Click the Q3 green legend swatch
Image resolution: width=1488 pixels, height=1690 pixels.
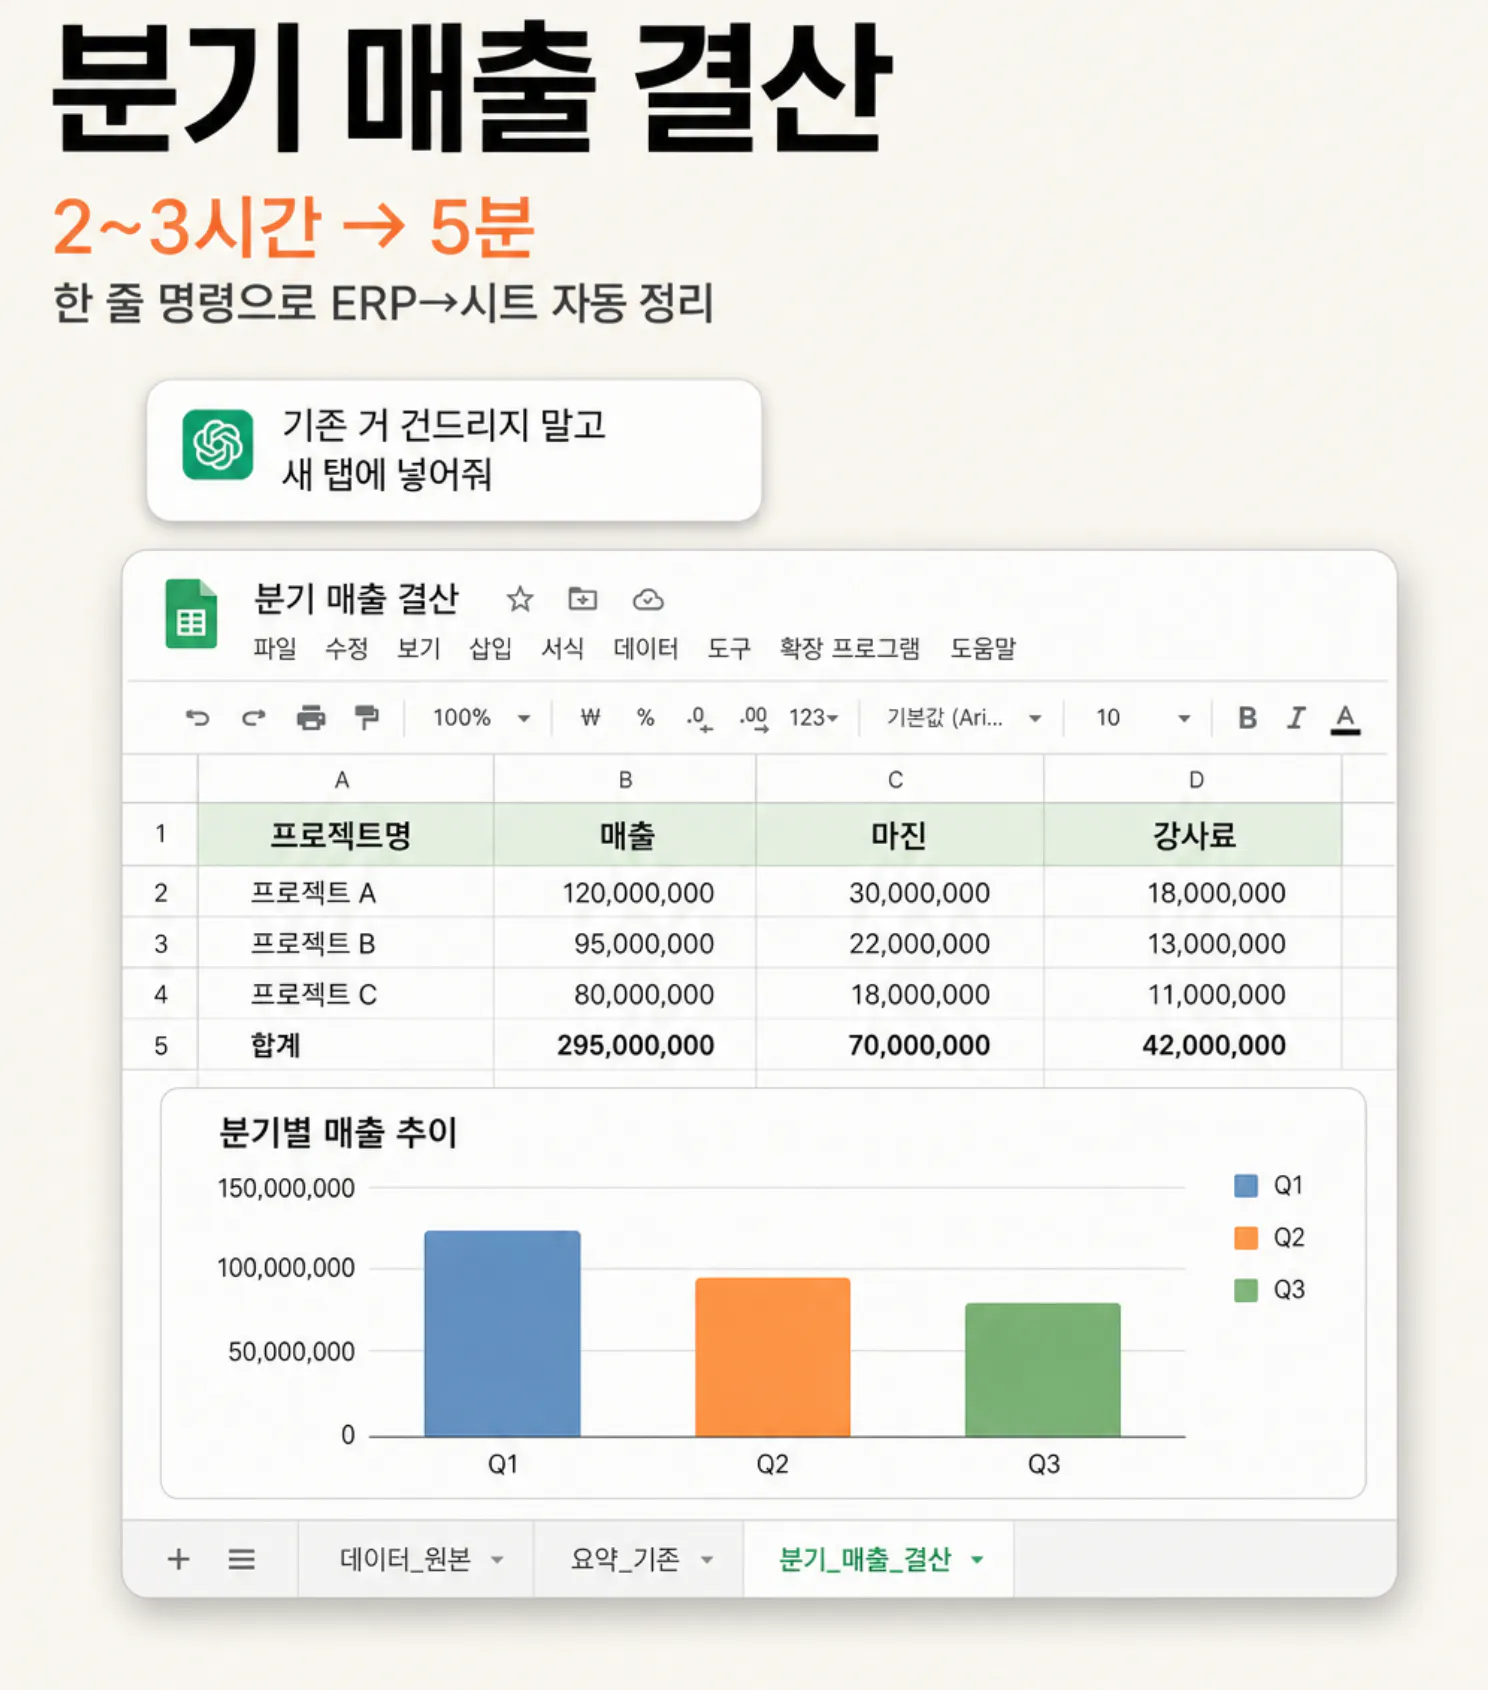(x=1246, y=1290)
